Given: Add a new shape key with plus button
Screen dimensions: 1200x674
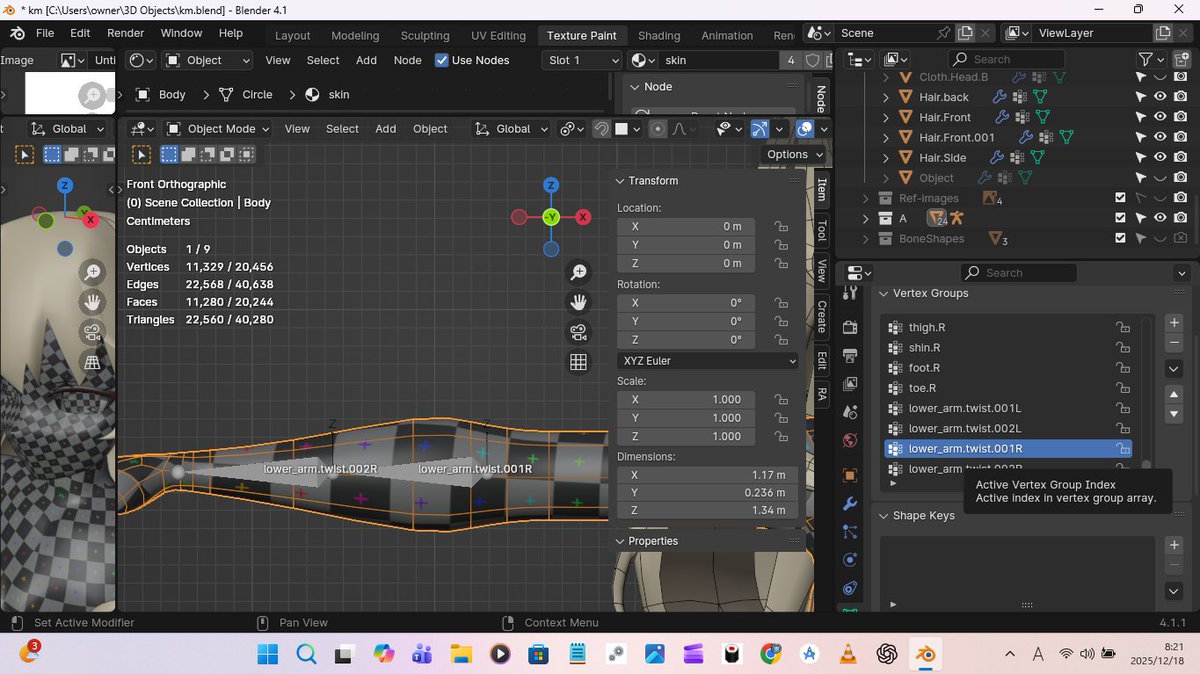Looking at the screenshot, I should 1174,545.
